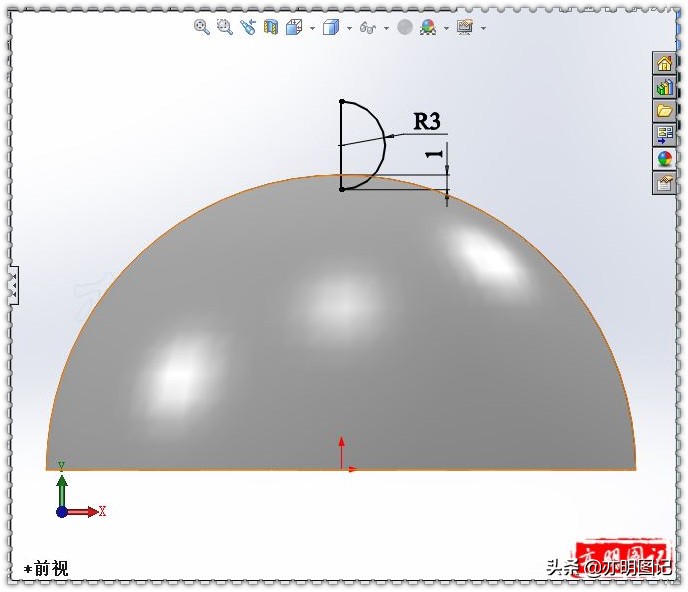Click the View Settings monitor icon
The width and height of the screenshot is (688, 592).
tap(465, 27)
